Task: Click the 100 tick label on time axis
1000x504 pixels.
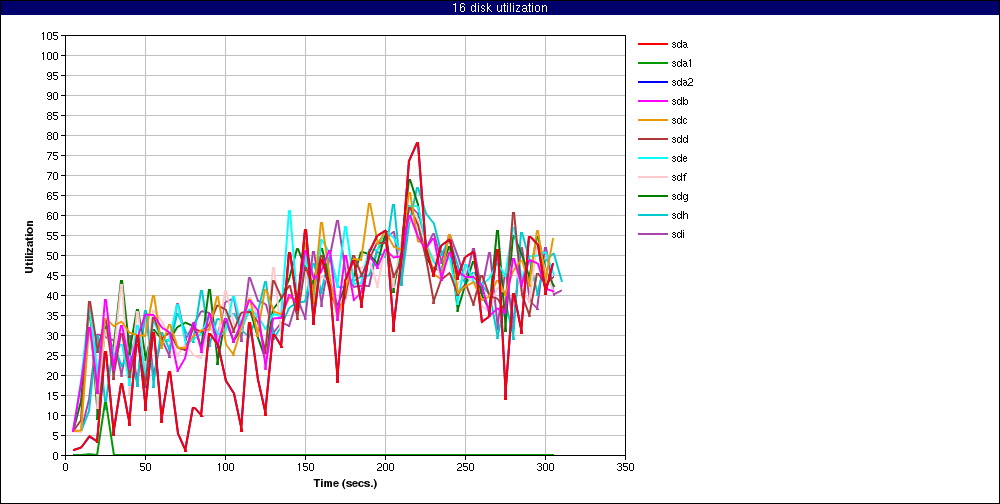Action: pos(225,466)
